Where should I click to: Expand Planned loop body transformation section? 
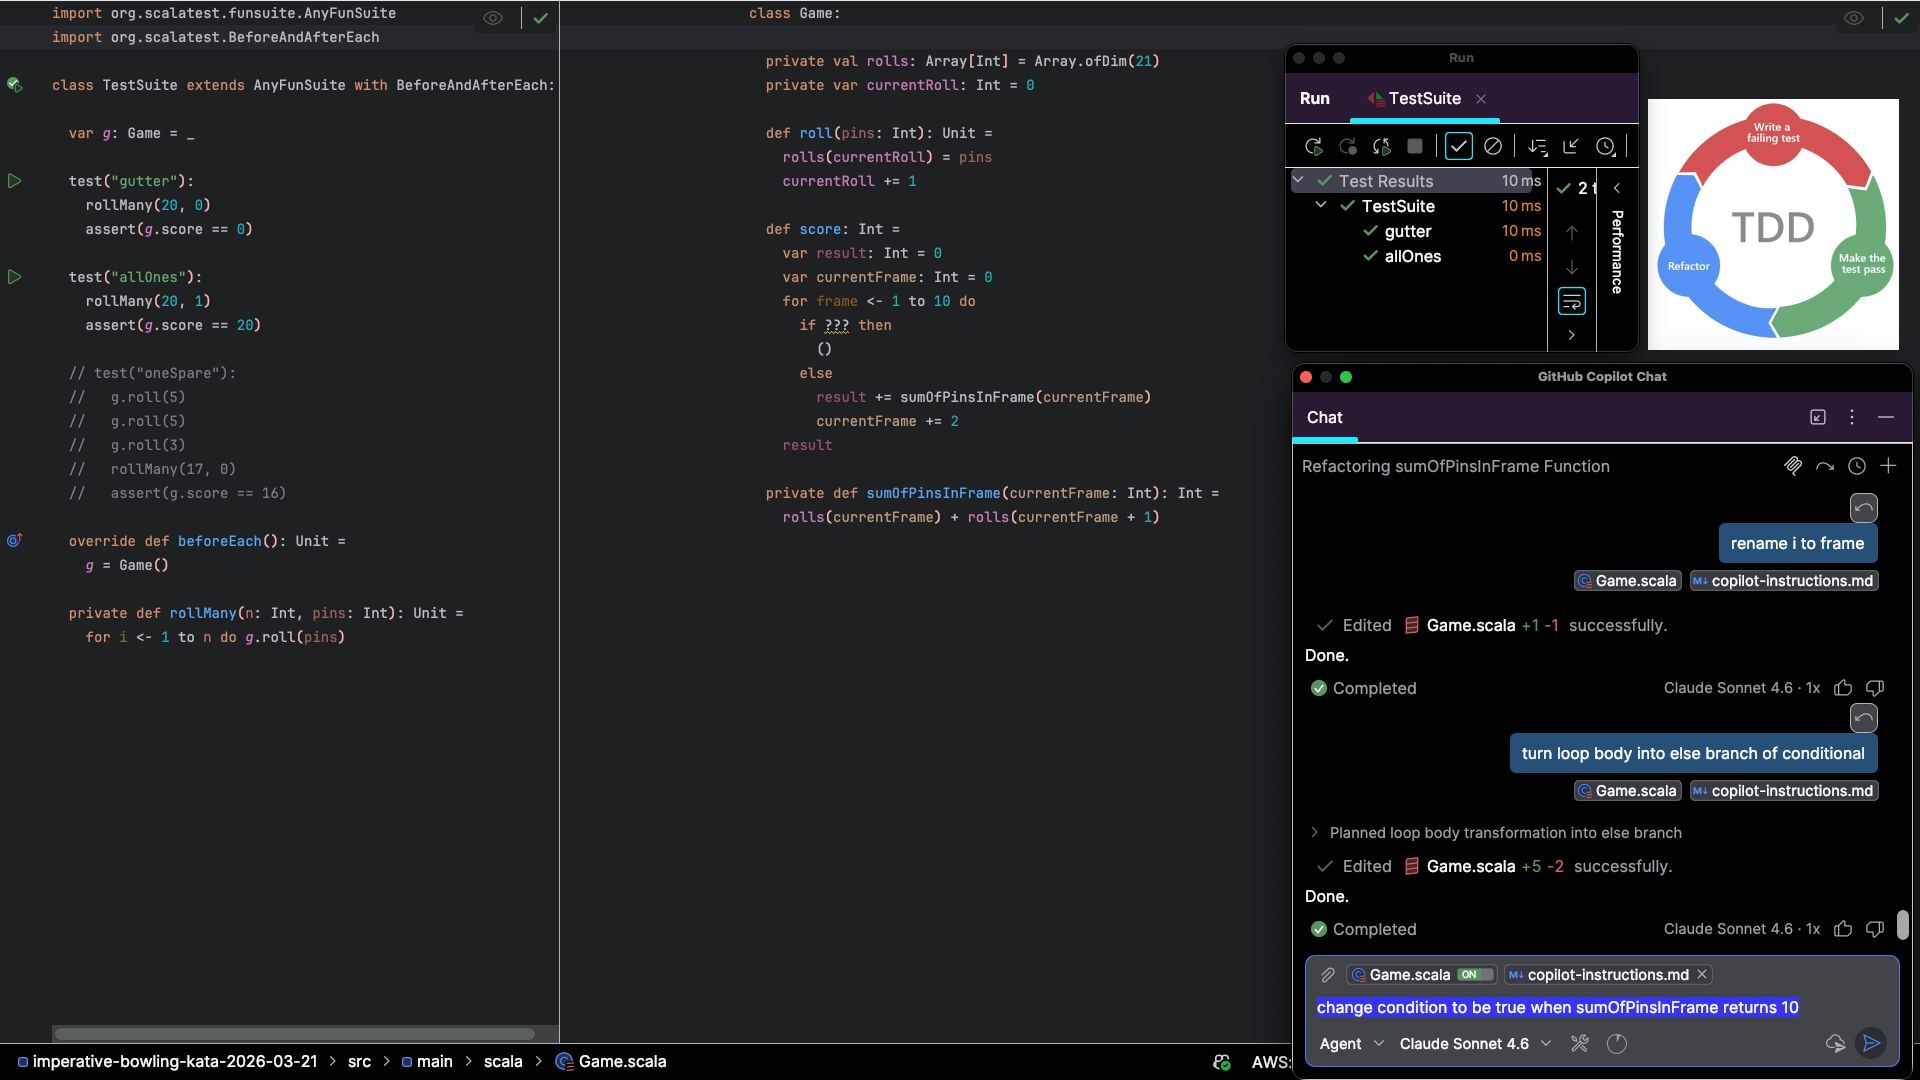(1315, 832)
